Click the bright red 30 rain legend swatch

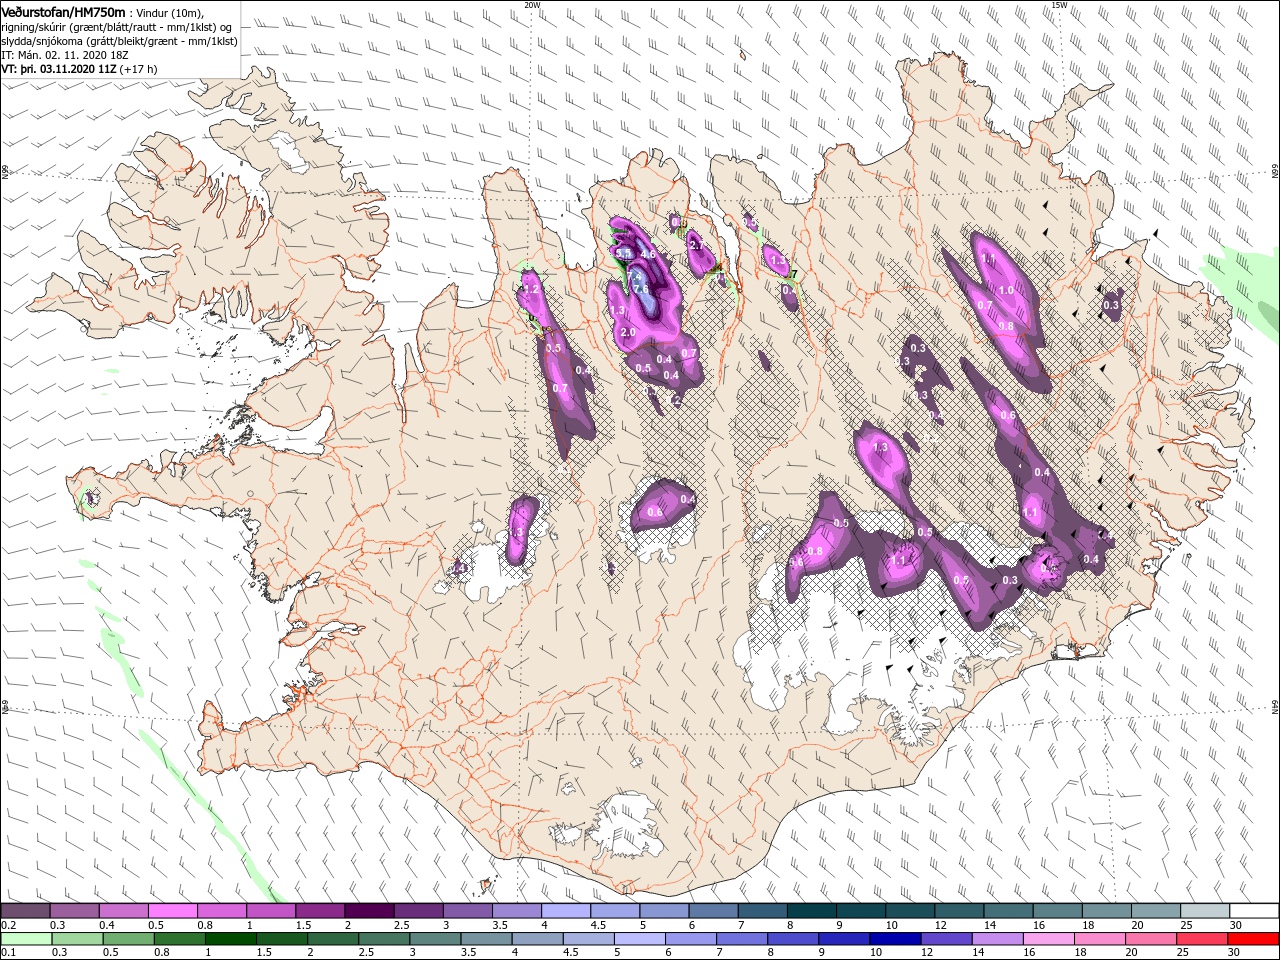tap(1254, 939)
